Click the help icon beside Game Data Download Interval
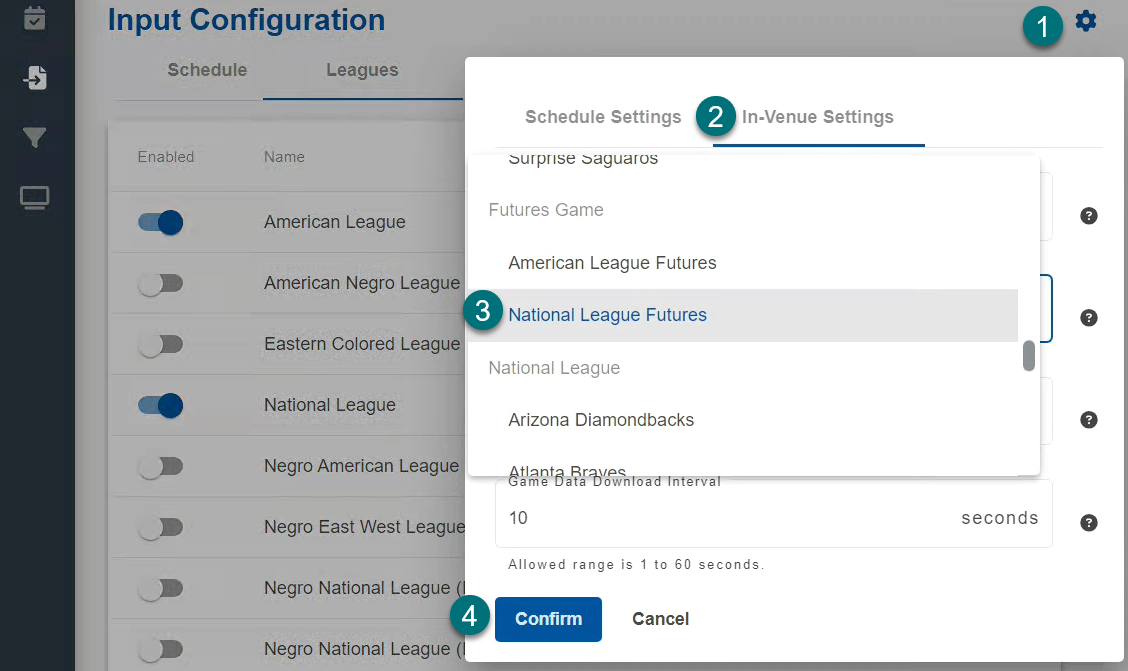 pos(1089,522)
